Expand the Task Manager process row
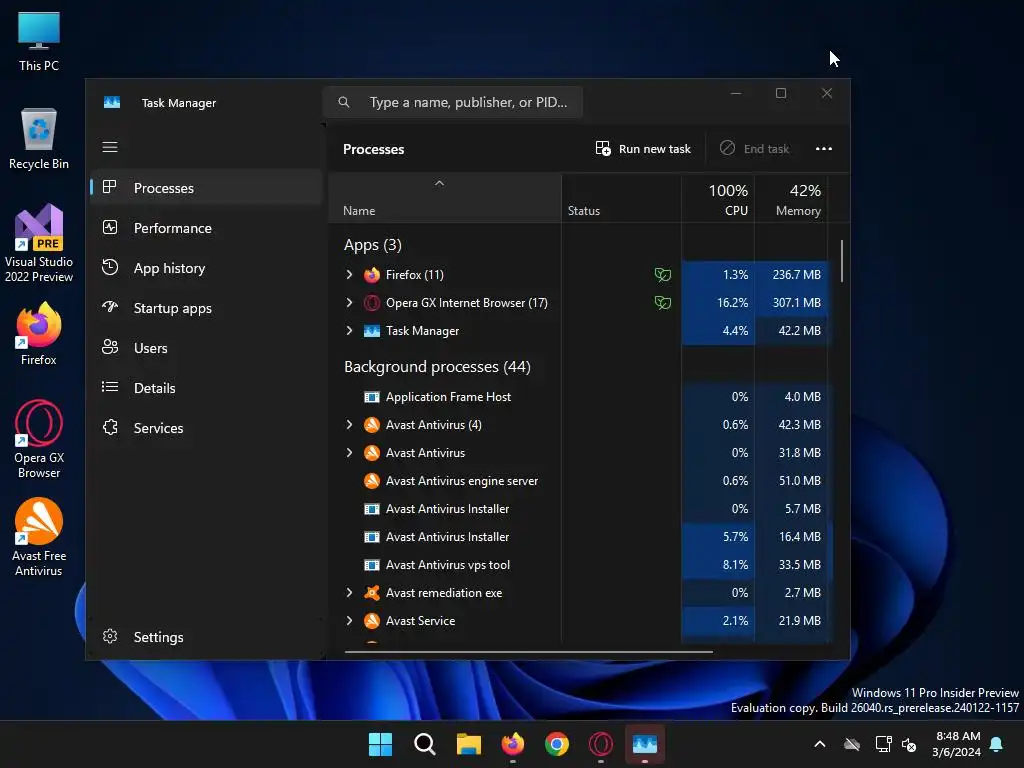The height and width of the screenshot is (768, 1024). (x=349, y=330)
